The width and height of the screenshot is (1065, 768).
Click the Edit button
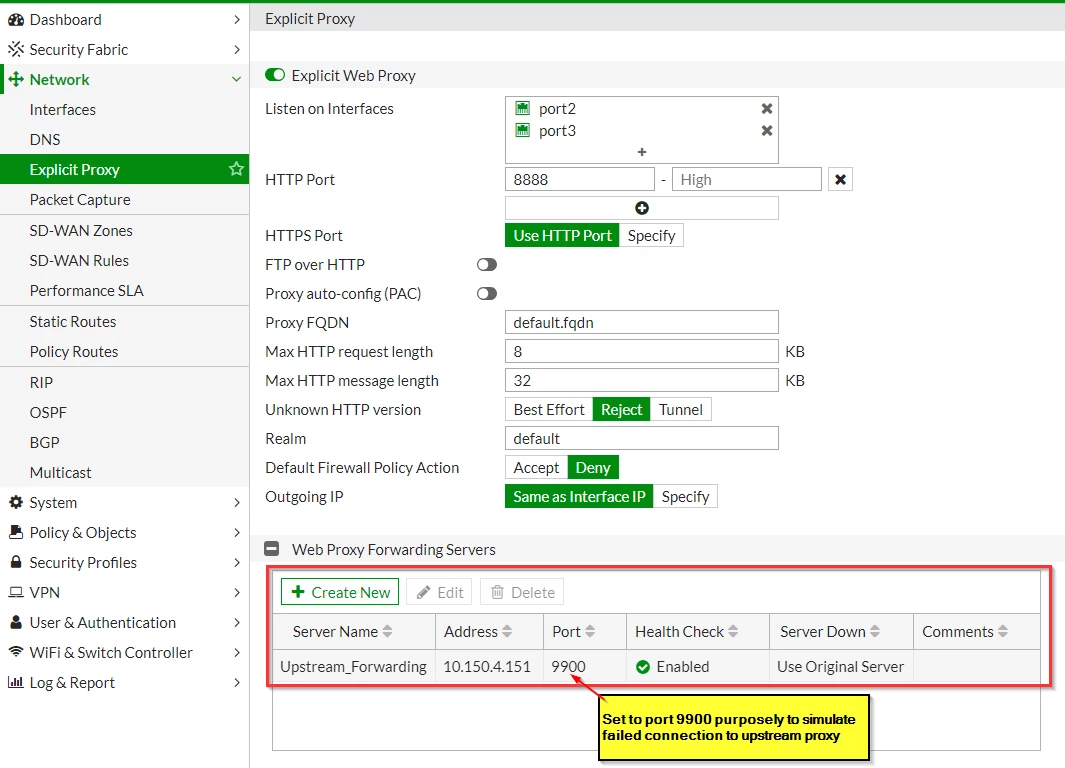pos(440,592)
